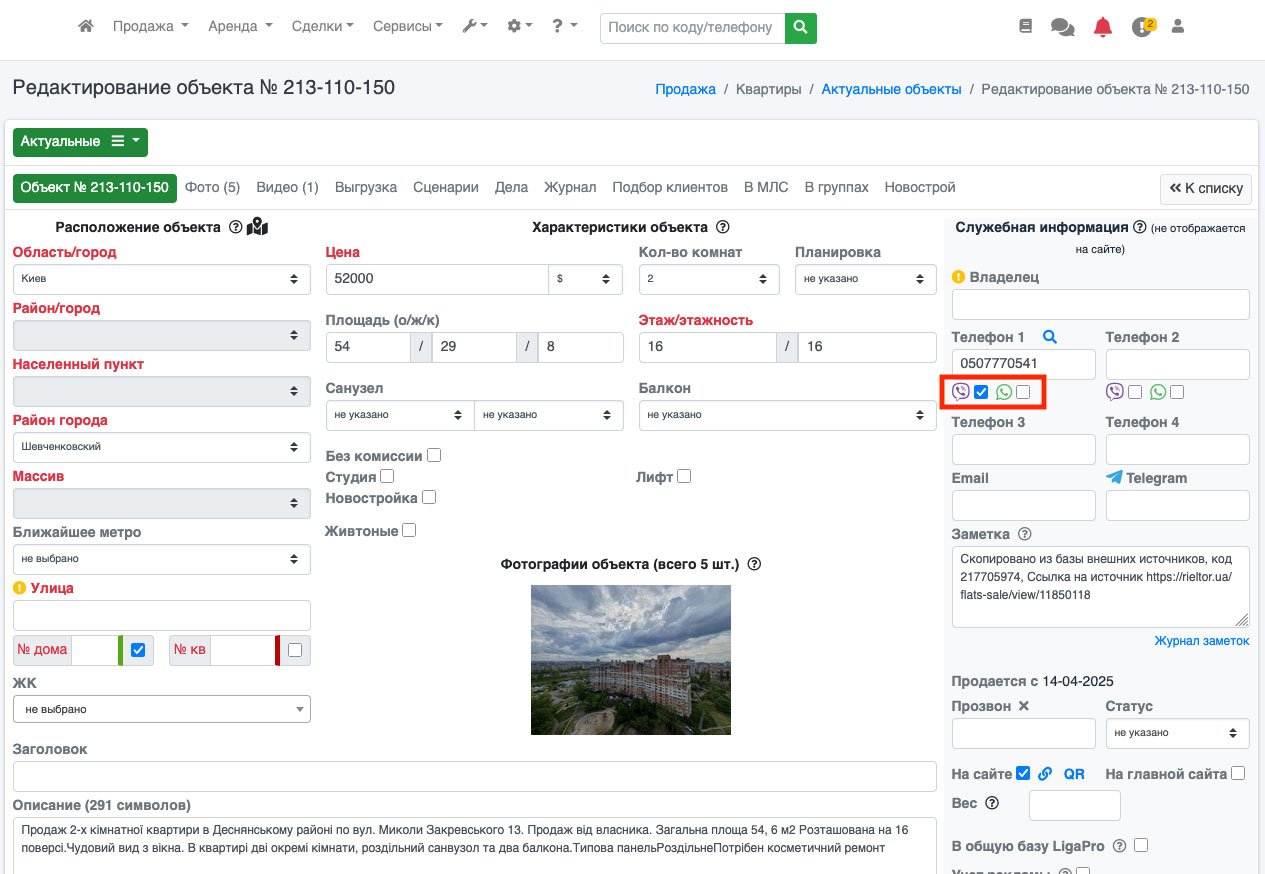Open the red notification bell
The height and width of the screenshot is (874, 1265).
coord(1102,27)
